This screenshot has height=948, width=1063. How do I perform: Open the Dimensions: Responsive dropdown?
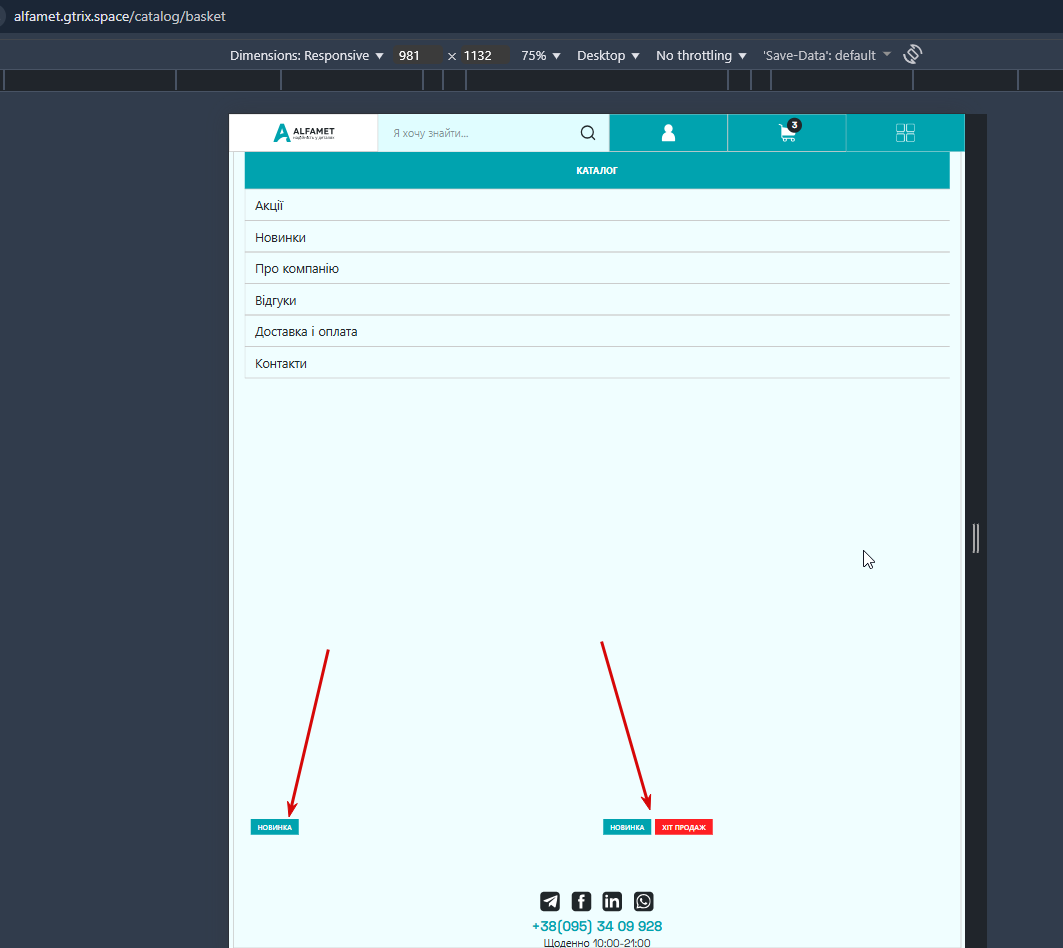306,56
